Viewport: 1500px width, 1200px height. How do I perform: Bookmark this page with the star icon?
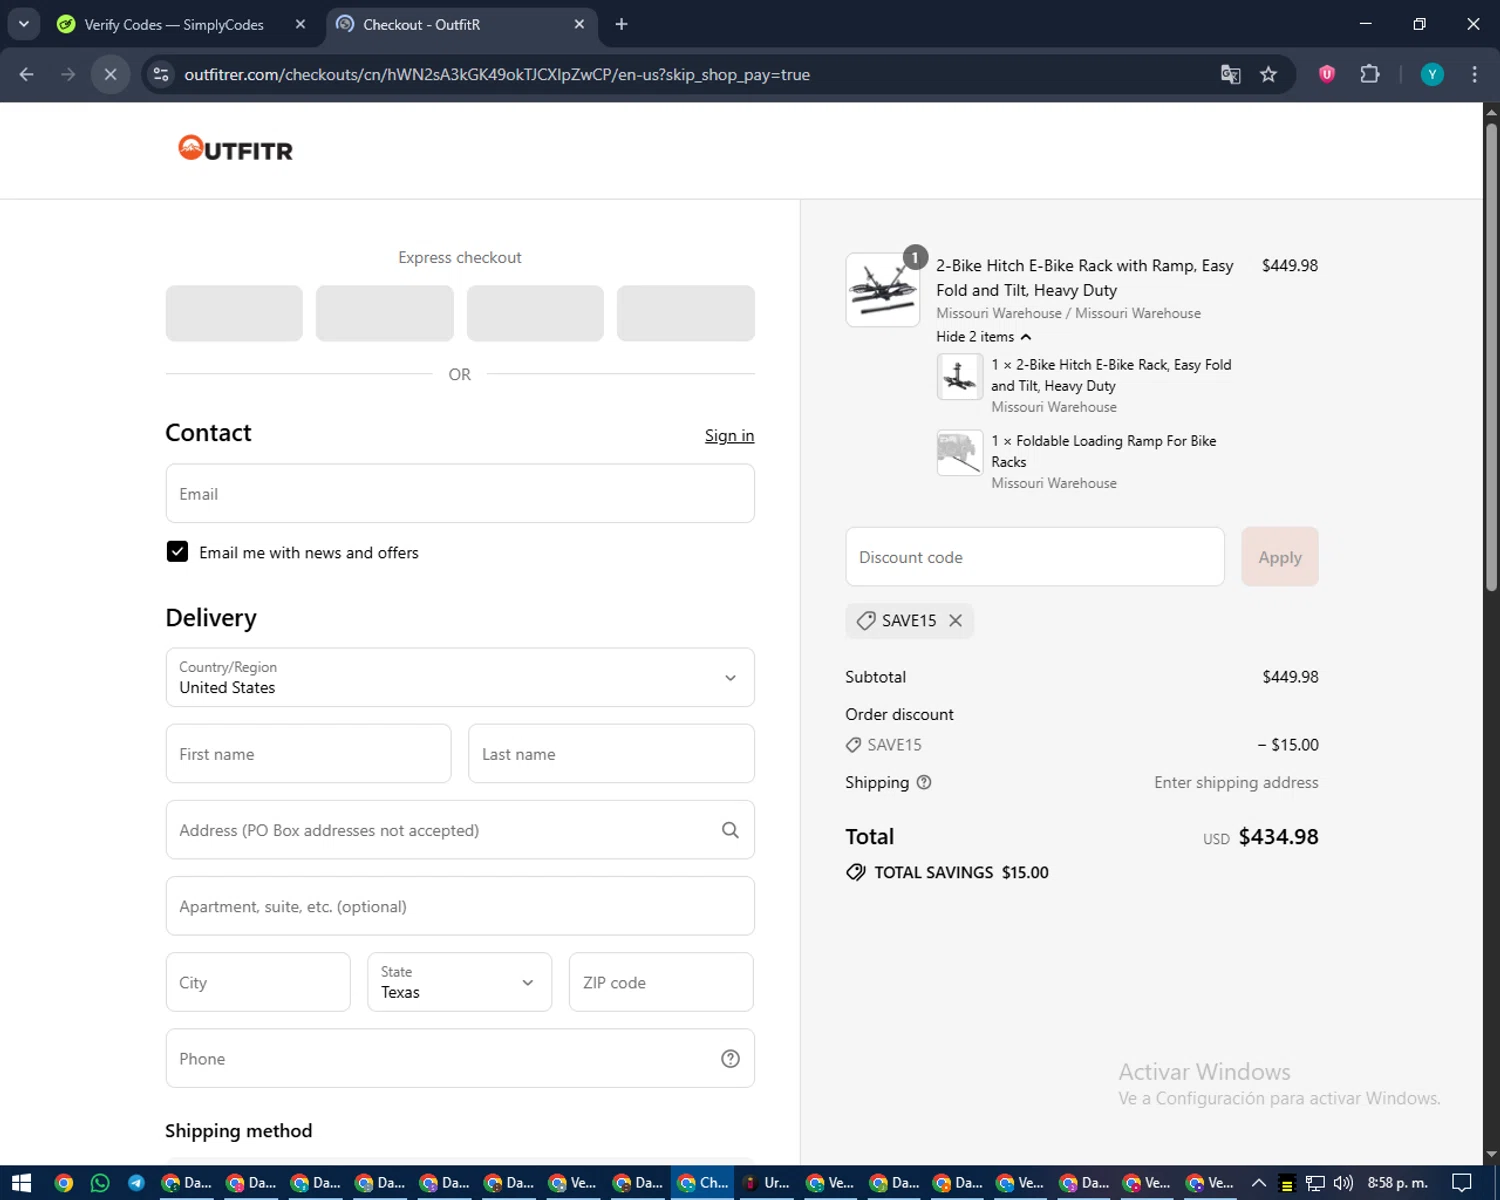pyautogui.click(x=1268, y=74)
